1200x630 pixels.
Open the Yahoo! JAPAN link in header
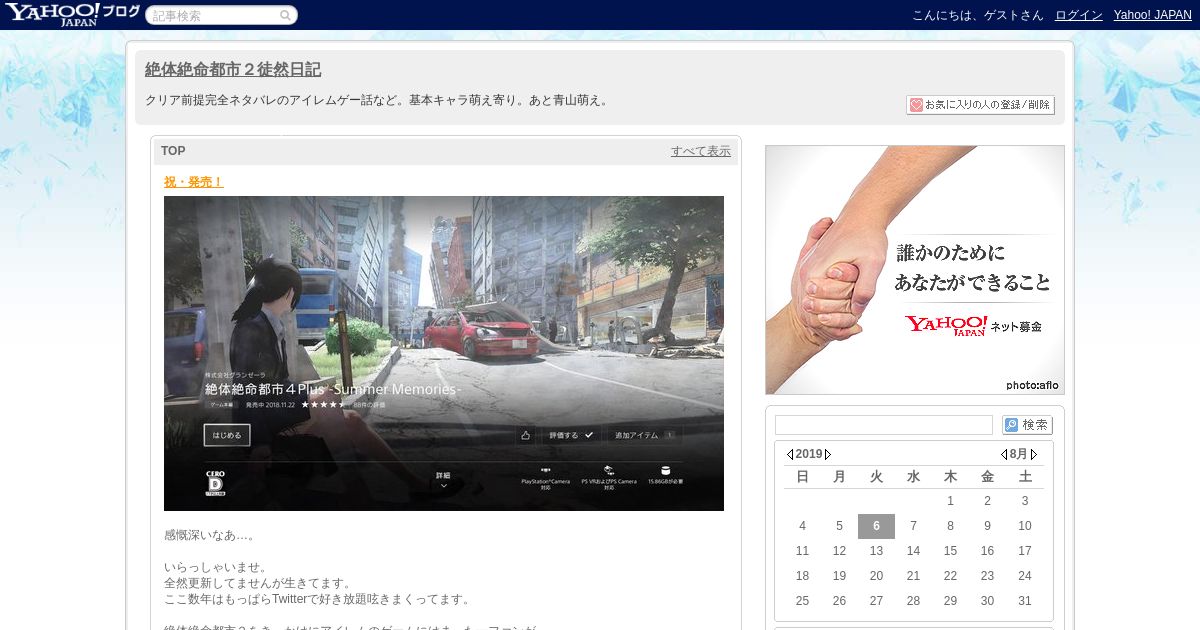1153,15
